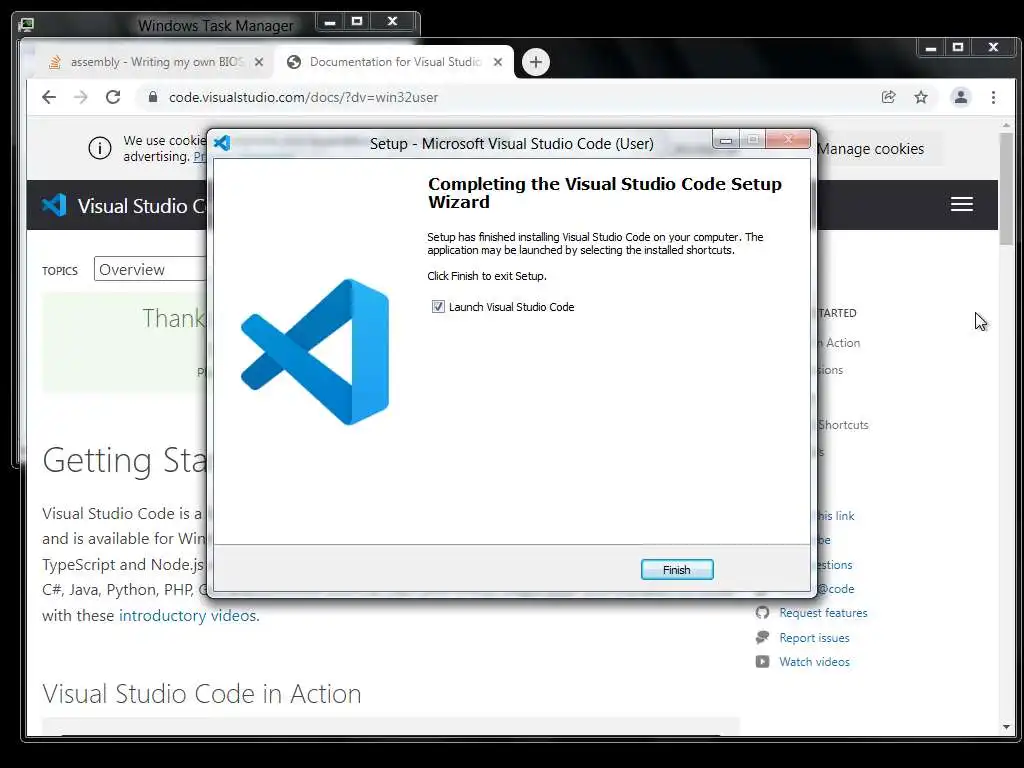This screenshot has width=1024, height=768.
Task: Click the scrollbar down arrow in the browser
Action: [1006, 727]
